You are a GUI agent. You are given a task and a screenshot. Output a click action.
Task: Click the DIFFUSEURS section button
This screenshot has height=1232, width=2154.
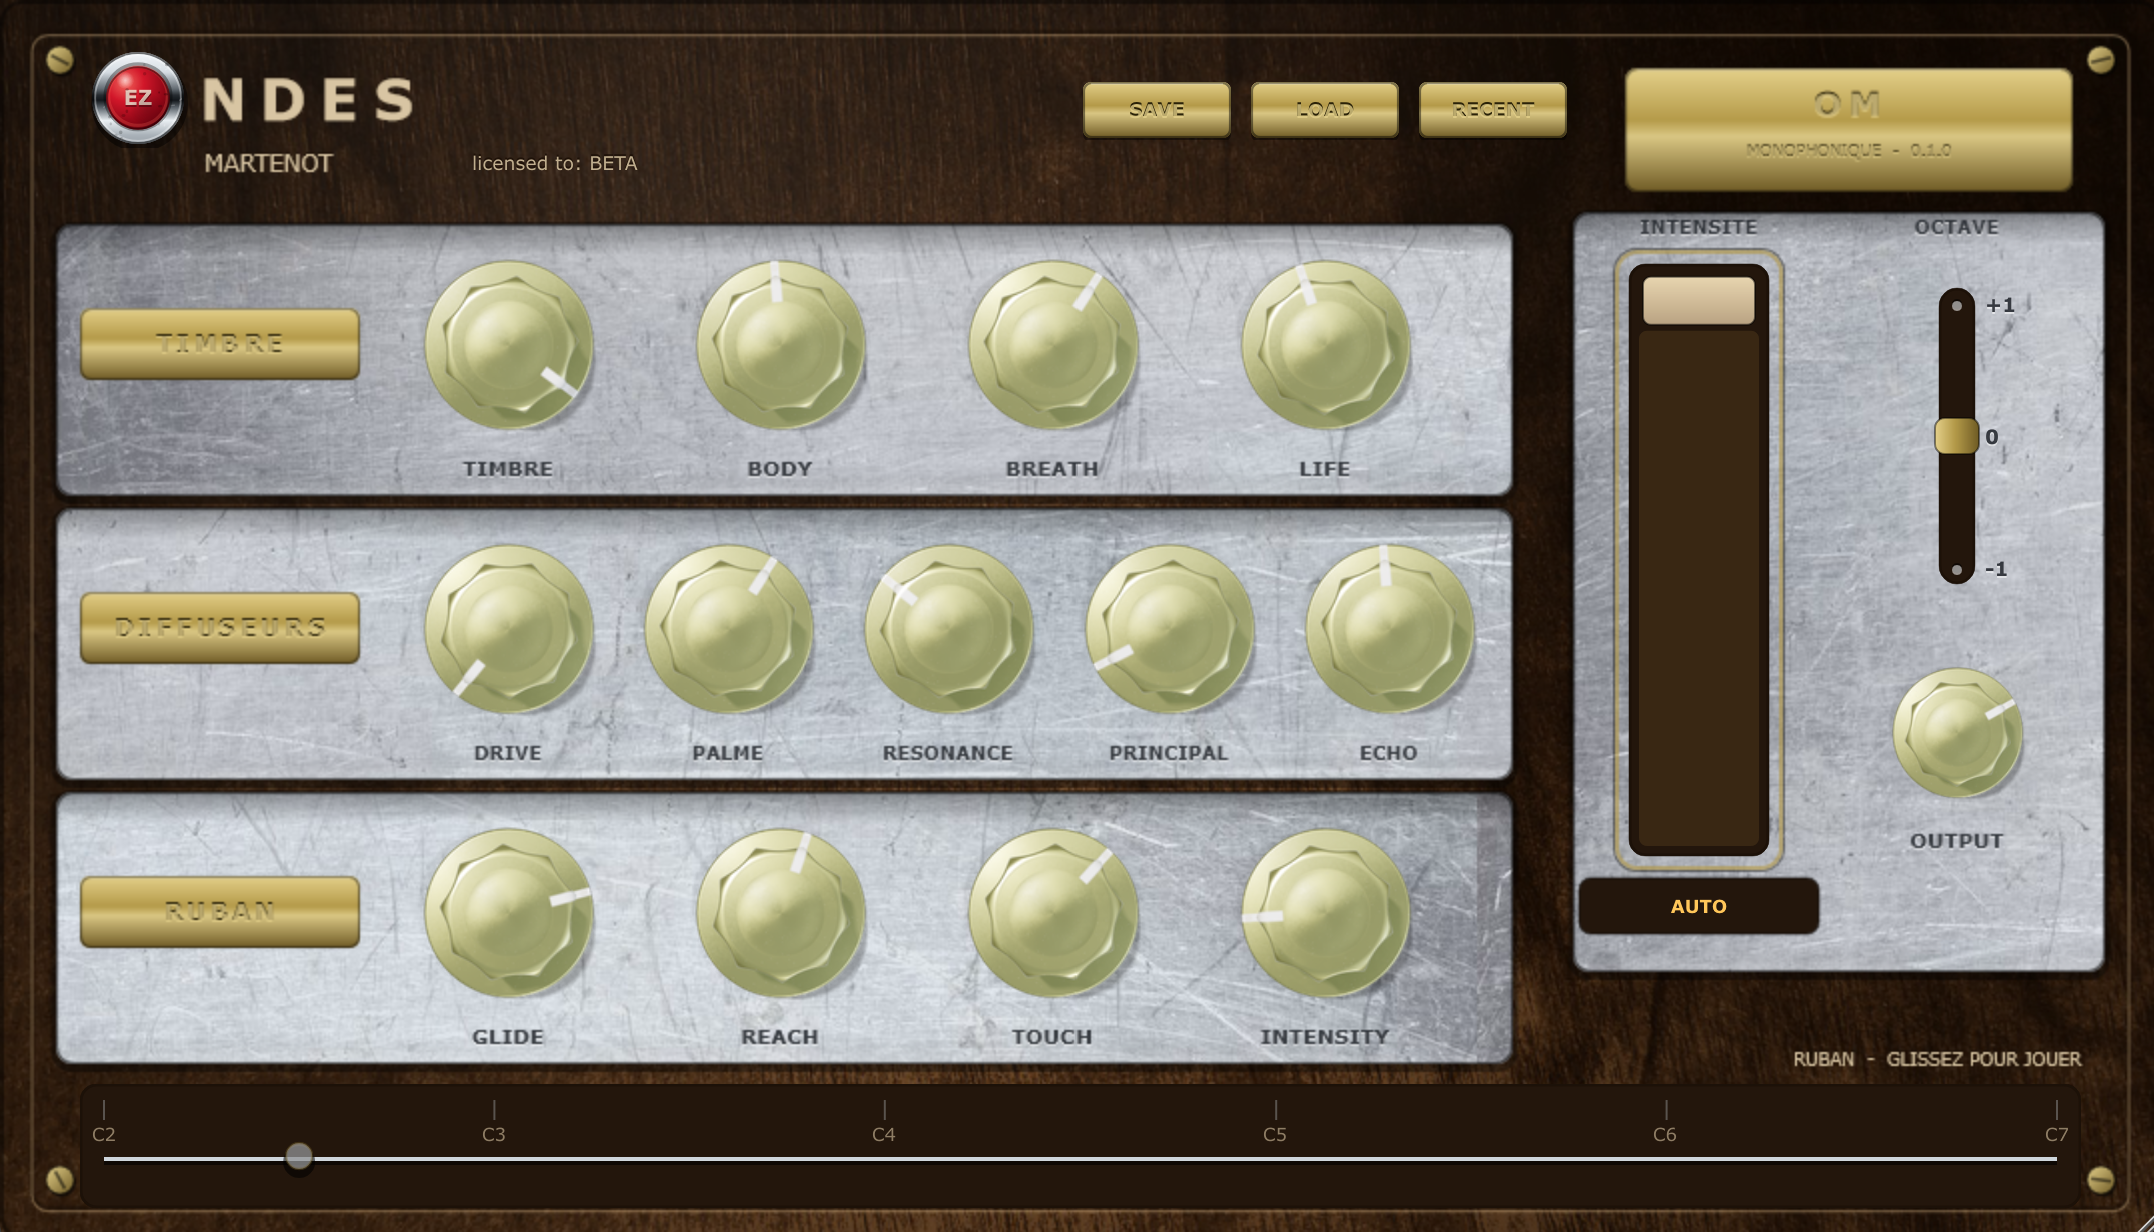[x=220, y=628]
